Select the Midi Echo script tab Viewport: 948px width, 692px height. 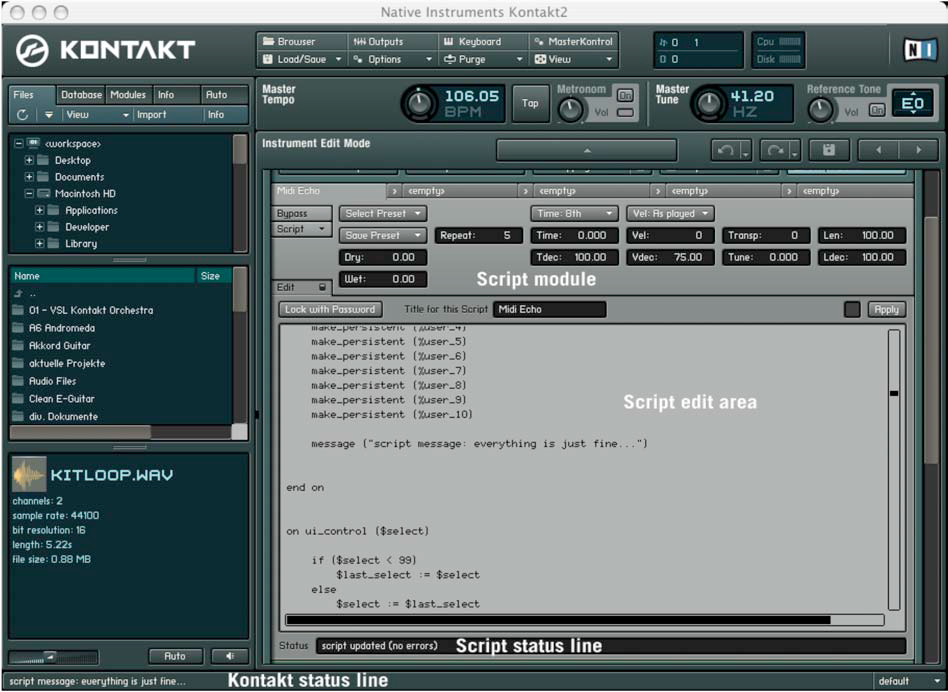tap(330, 191)
